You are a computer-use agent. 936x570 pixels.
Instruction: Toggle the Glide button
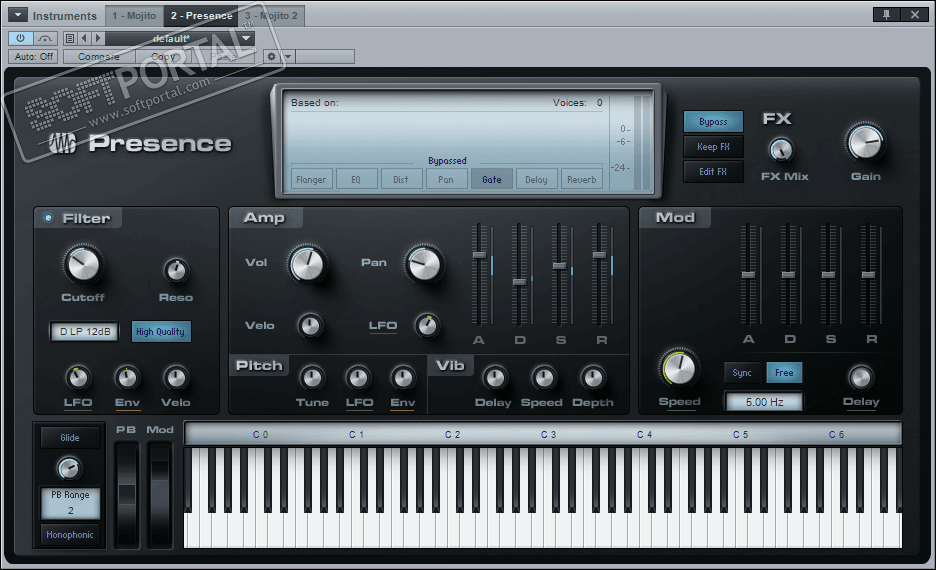[70, 438]
